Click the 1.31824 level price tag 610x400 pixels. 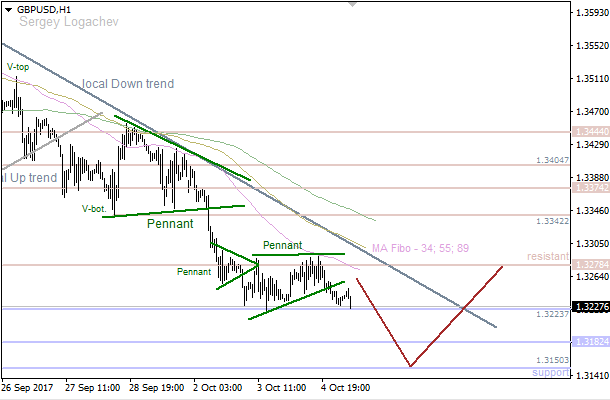click(587, 342)
